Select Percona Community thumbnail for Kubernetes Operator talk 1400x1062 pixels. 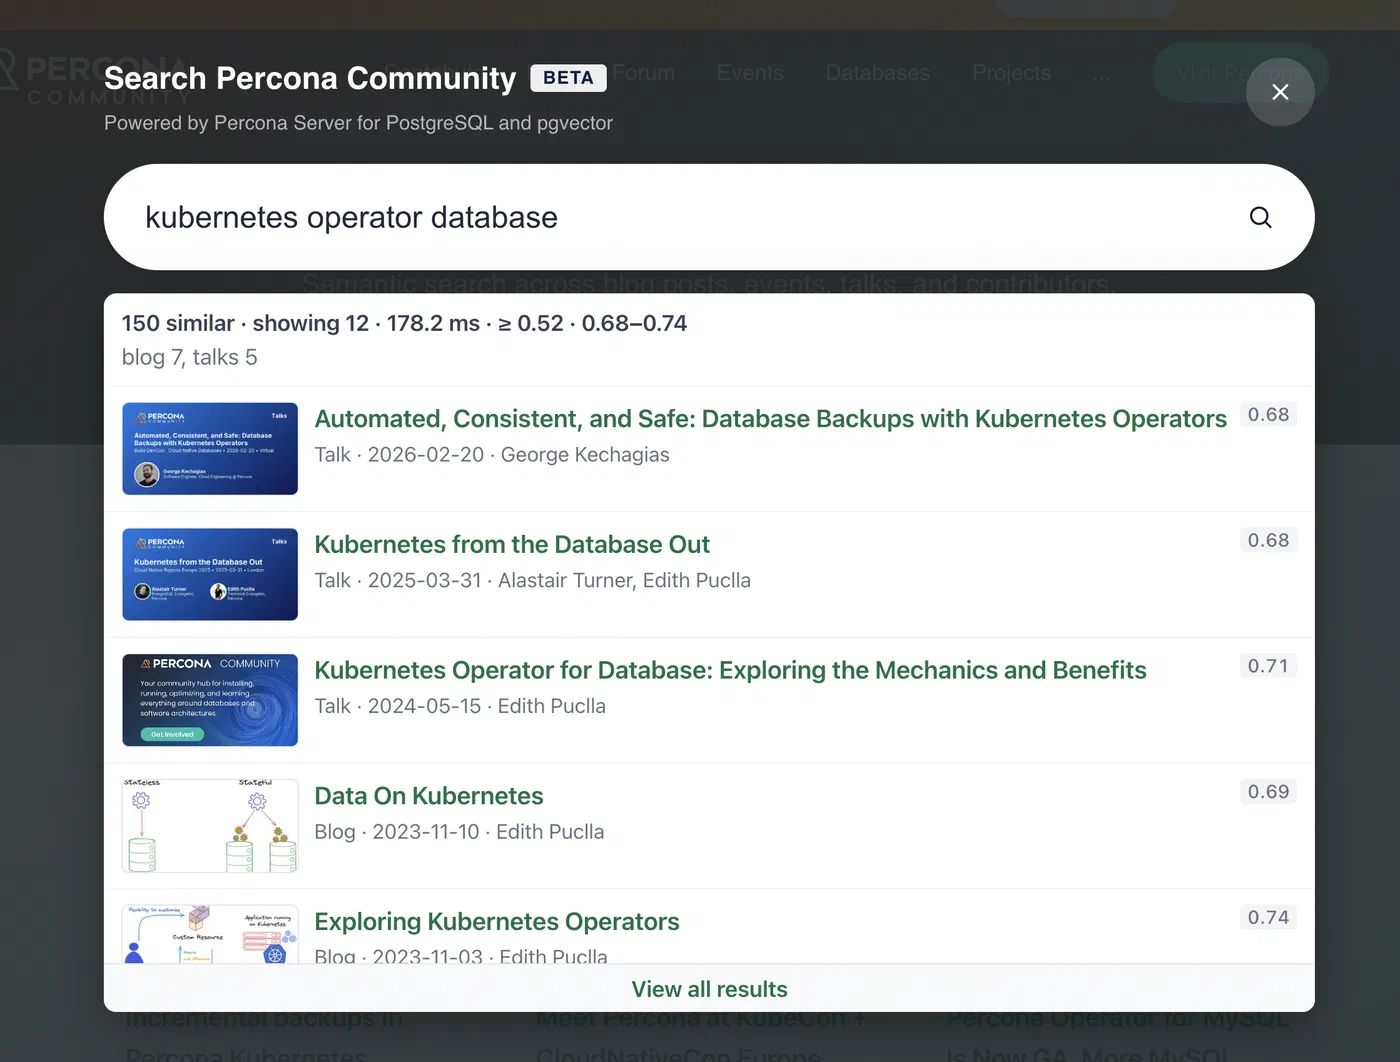pos(210,700)
